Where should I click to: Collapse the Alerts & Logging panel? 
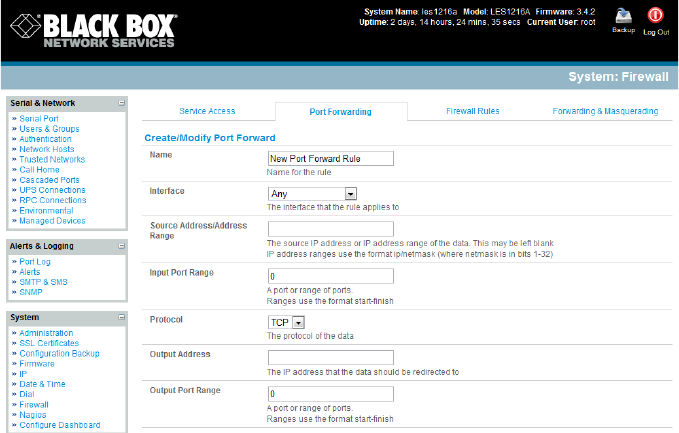pos(121,245)
